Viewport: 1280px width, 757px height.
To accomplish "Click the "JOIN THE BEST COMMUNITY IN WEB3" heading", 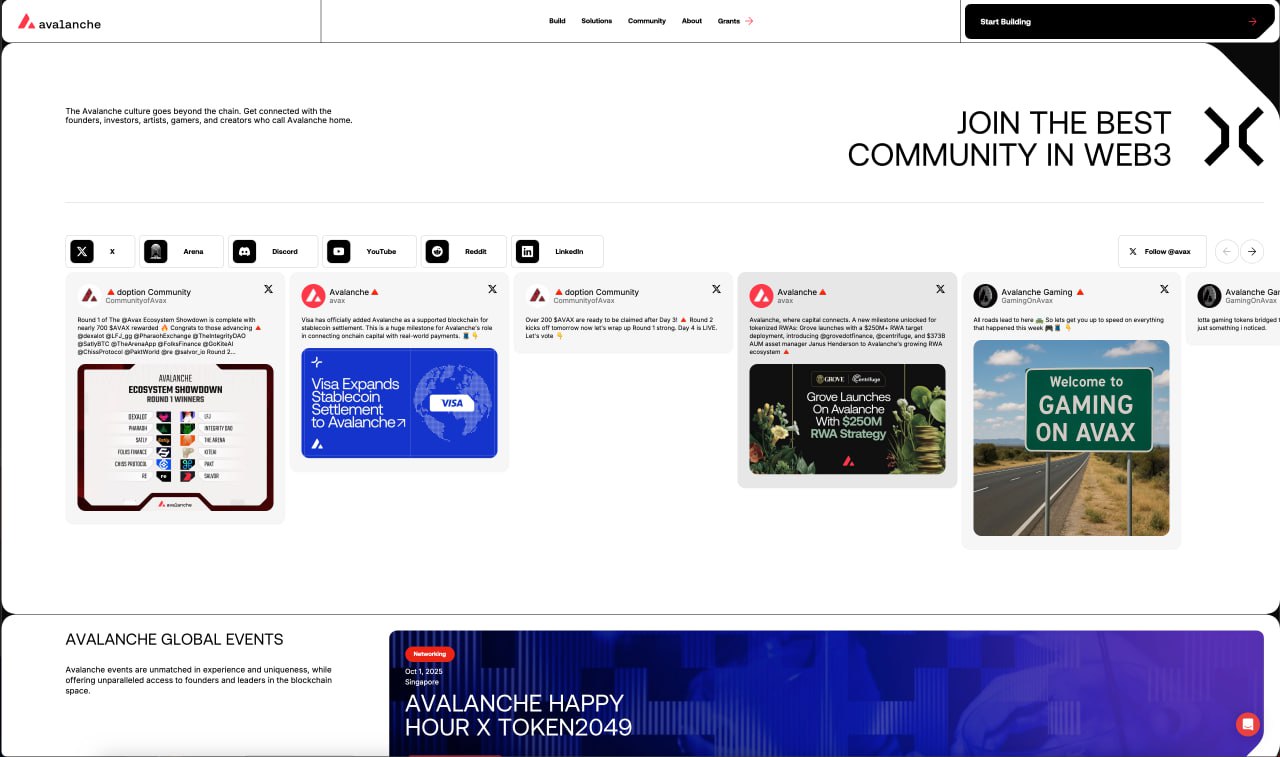I will click(x=1009, y=138).
